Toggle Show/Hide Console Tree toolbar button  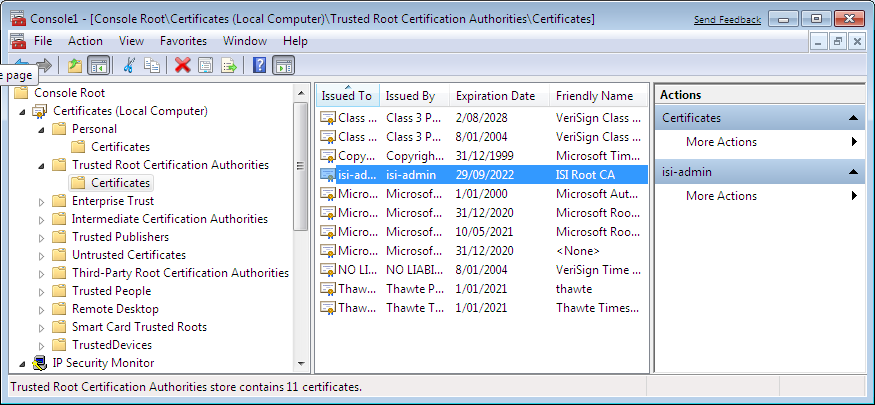tap(98, 65)
